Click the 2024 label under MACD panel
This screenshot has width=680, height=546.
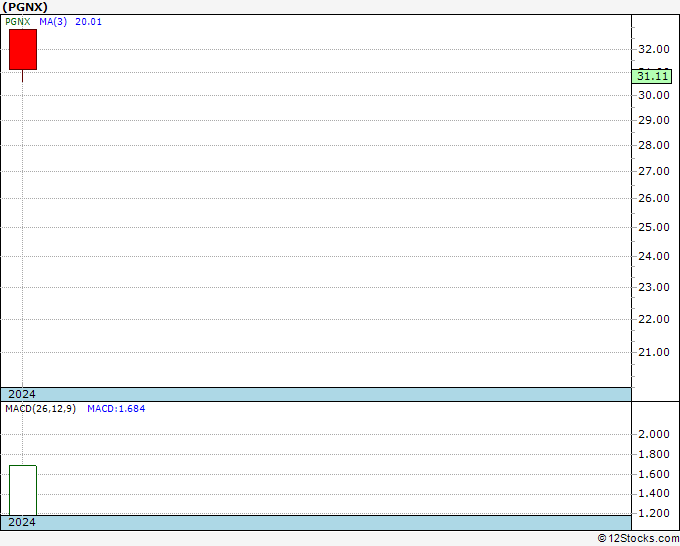click(x=22, y=522)
